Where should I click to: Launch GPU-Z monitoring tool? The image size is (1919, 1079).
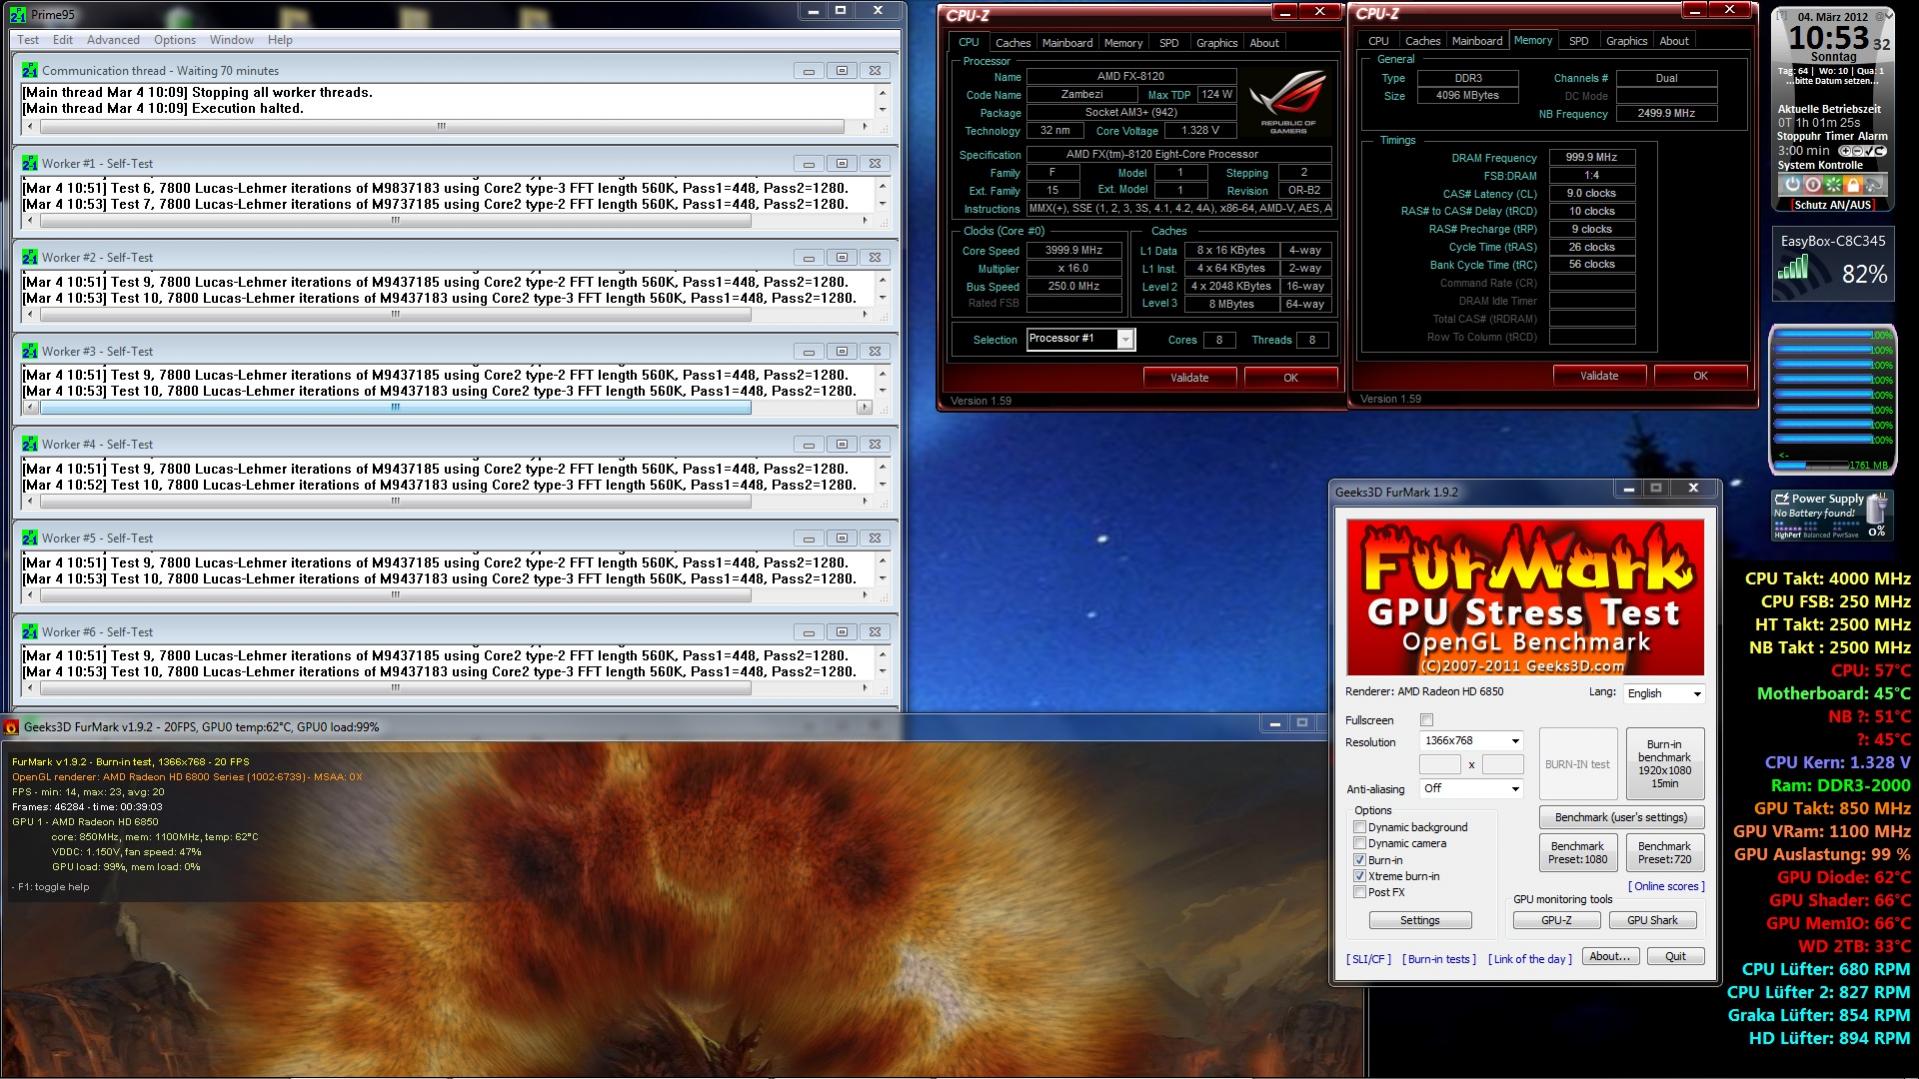[1556, 920]
